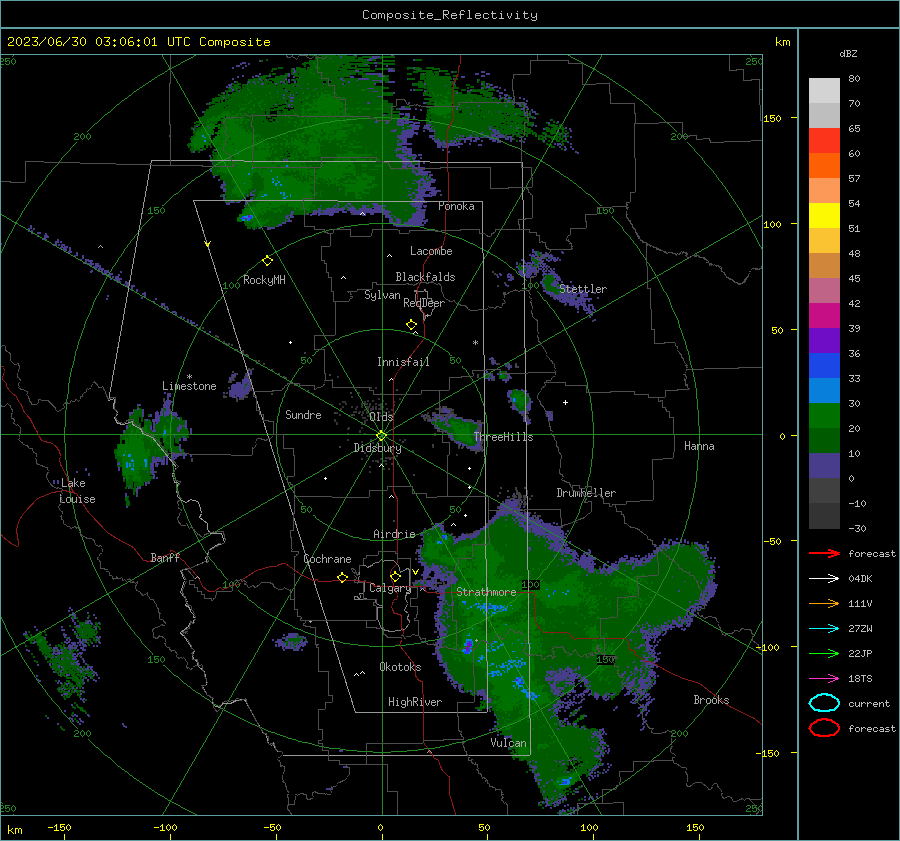Screen dimensions: 900x841
Task: Click the RockyMH label
Action: [264, 280]
